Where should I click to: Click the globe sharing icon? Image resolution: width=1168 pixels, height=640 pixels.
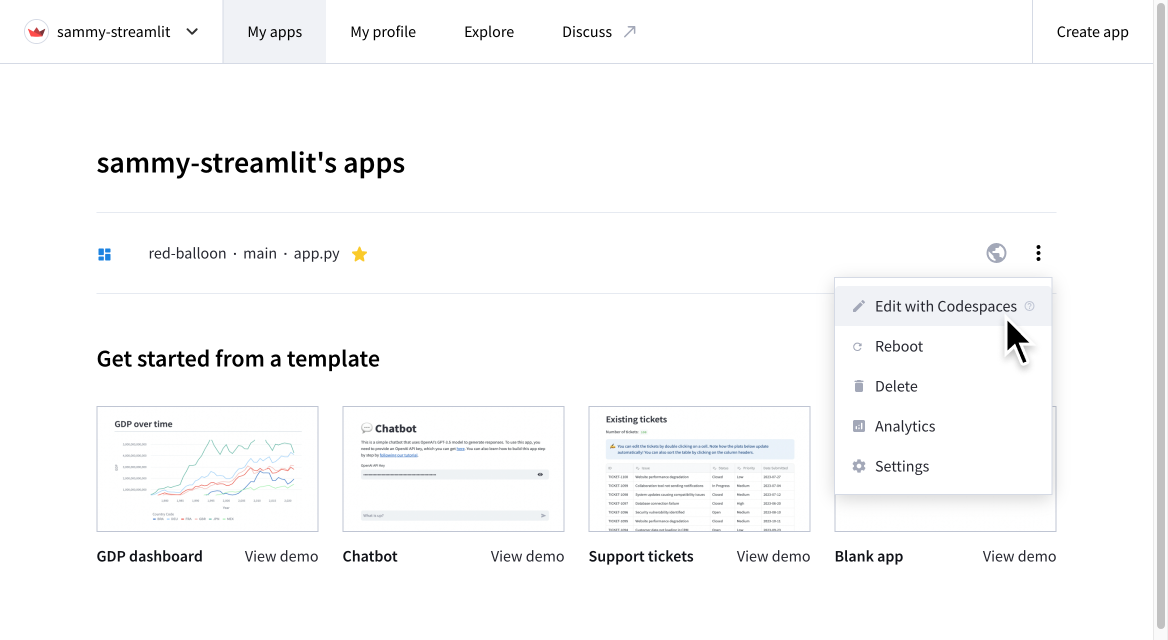point(996,253)
